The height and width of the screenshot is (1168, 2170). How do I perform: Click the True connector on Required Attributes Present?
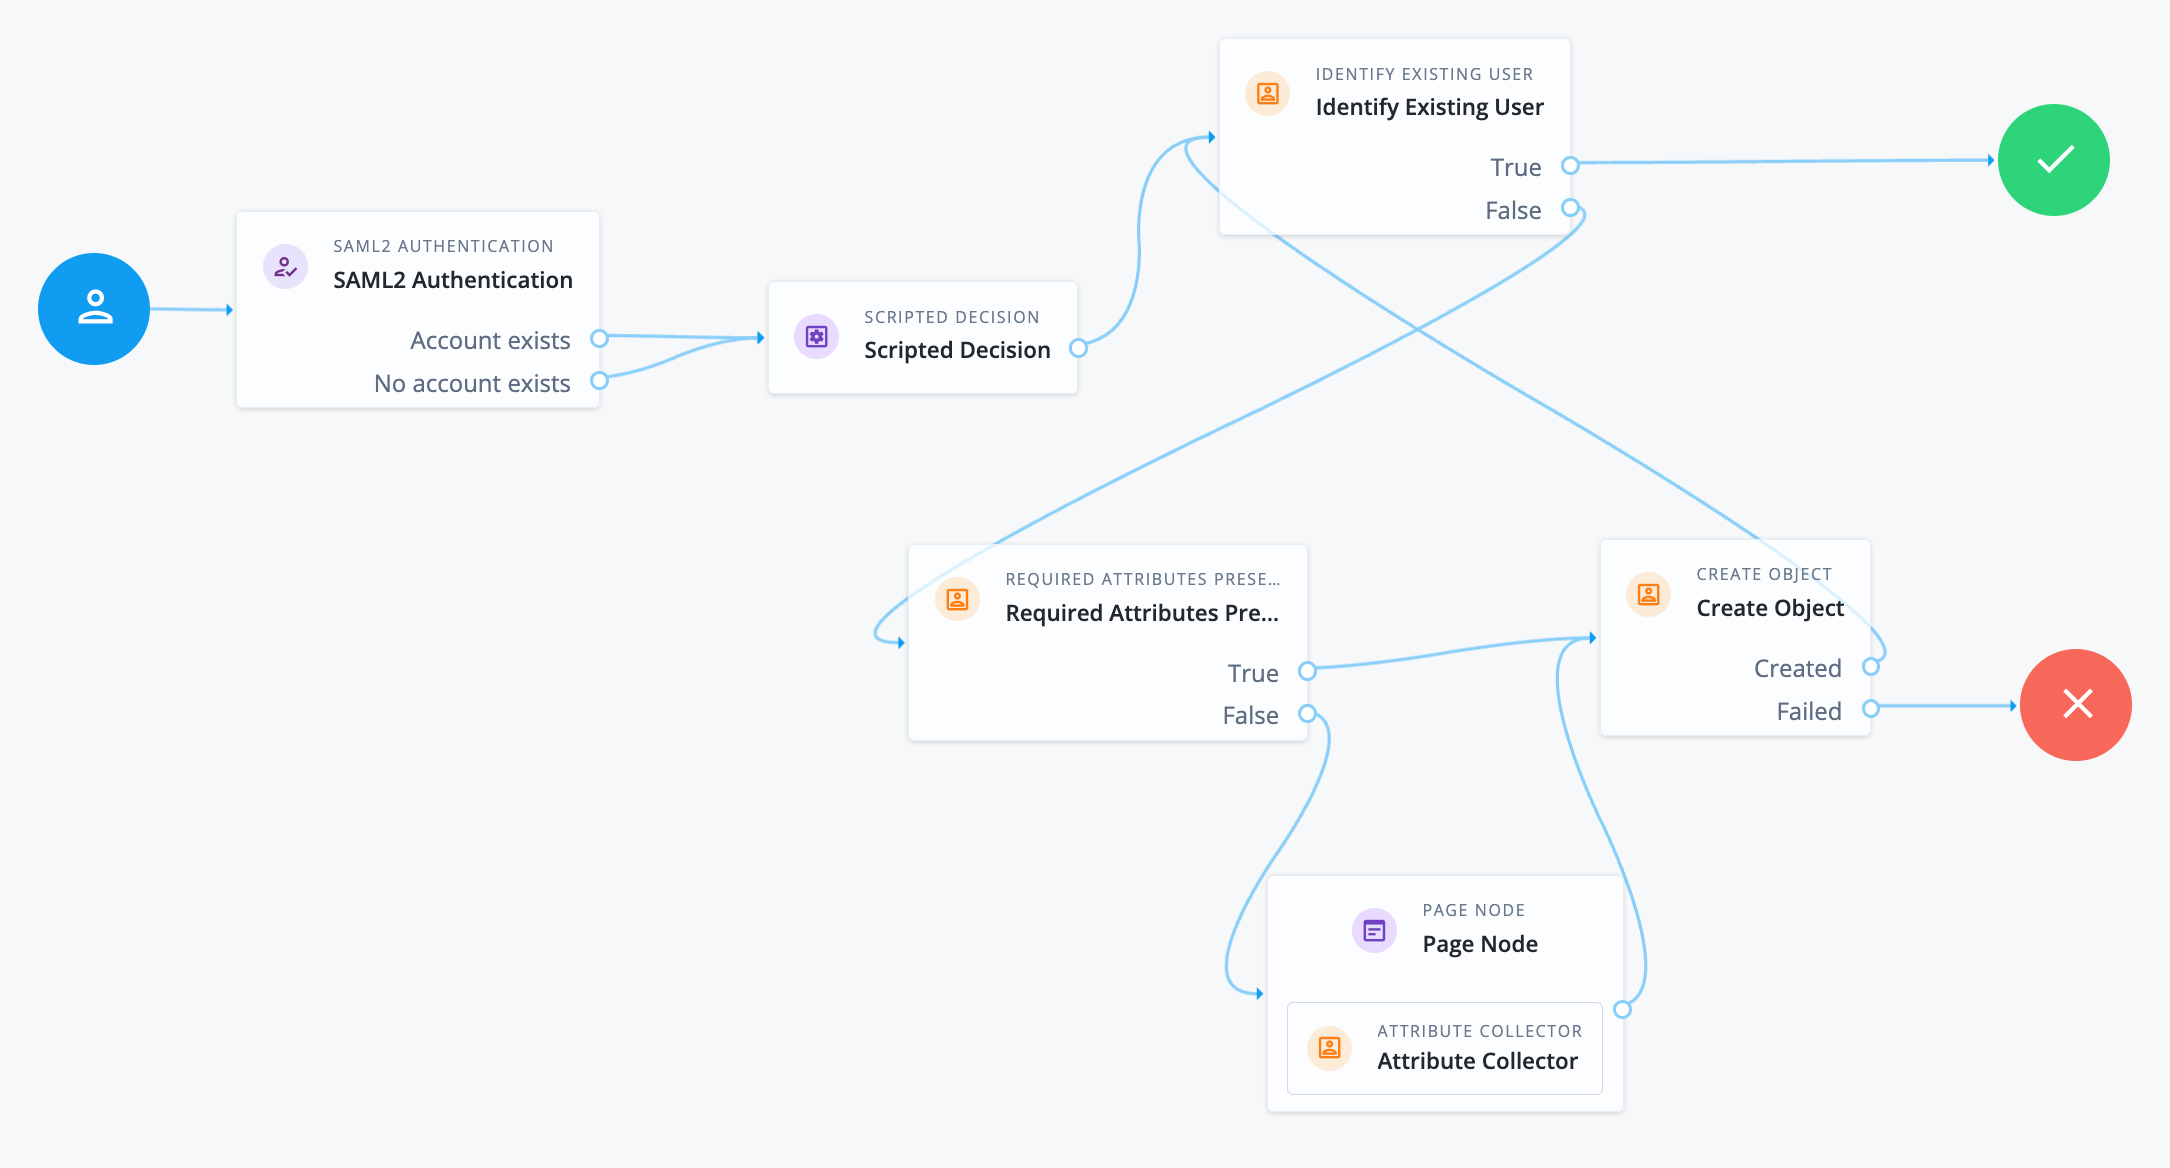click(x=1307, y=672)
